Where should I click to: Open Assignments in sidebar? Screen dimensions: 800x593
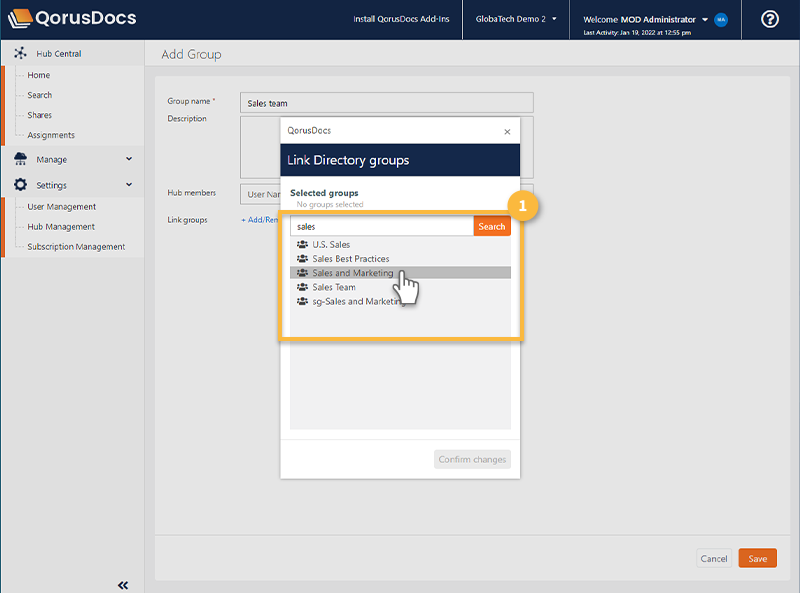pyautogui.click(x=51, y=135)
